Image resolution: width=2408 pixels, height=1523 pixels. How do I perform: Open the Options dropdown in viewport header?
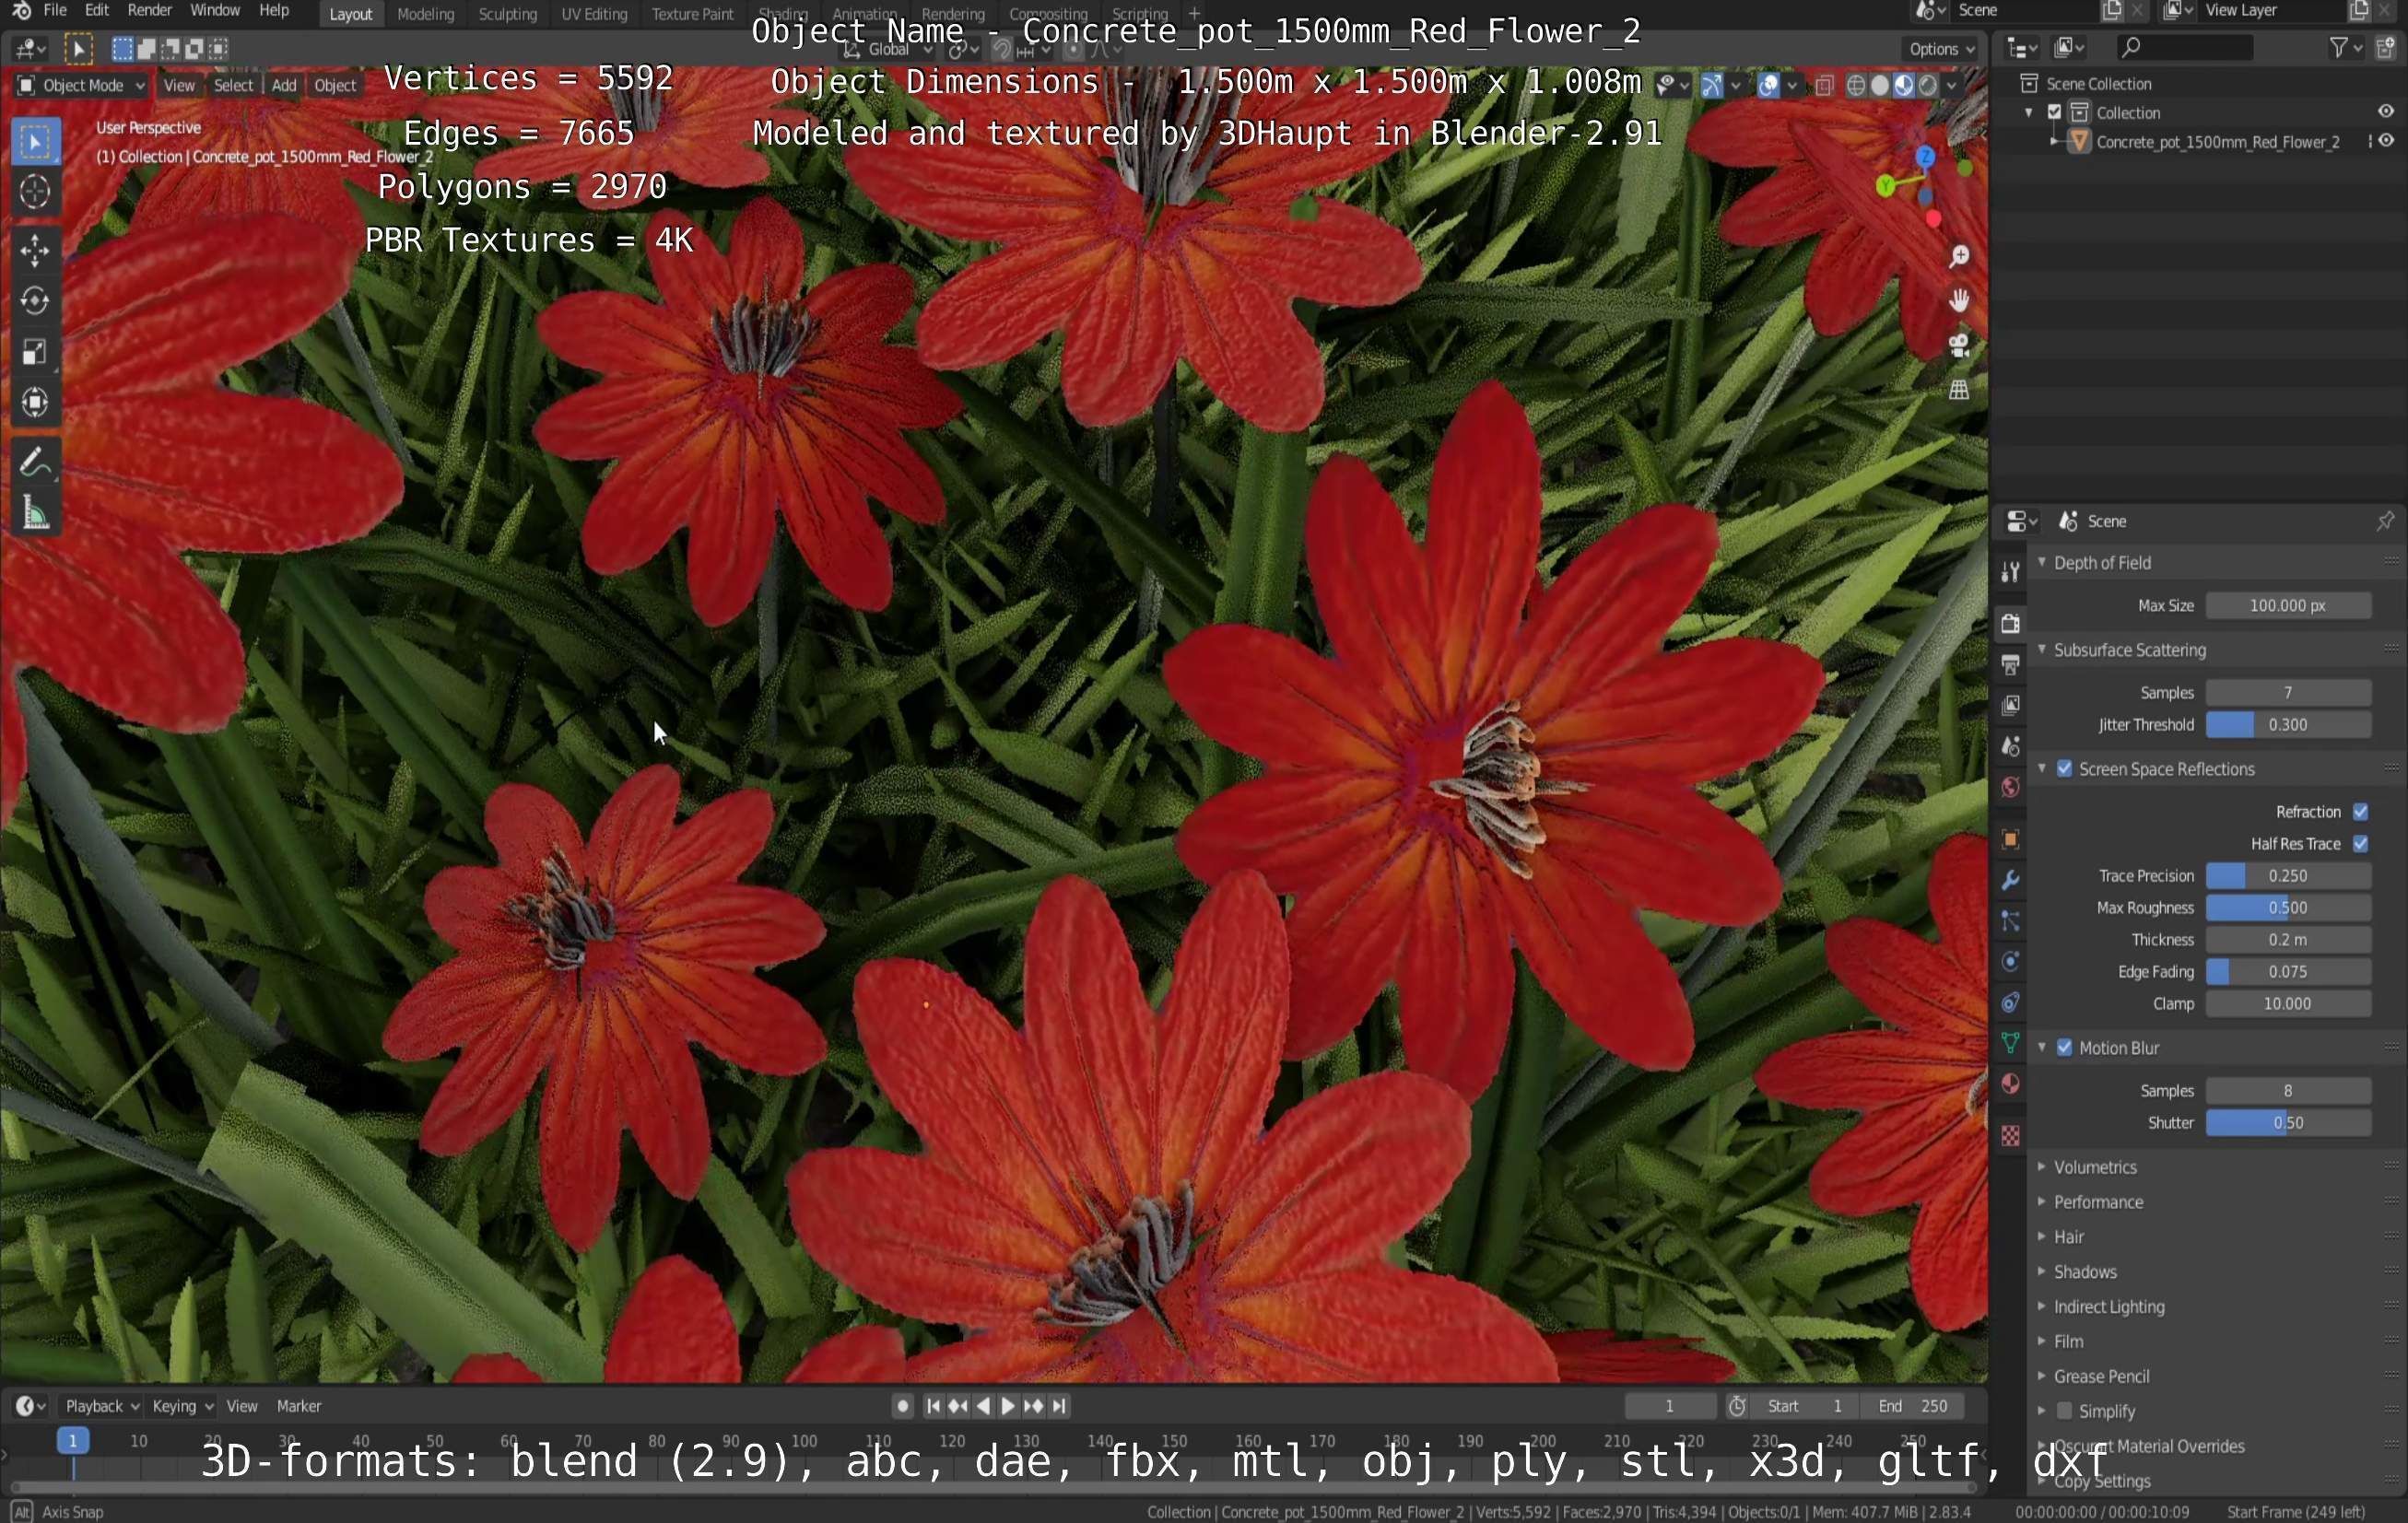(x=1941, y=48)
